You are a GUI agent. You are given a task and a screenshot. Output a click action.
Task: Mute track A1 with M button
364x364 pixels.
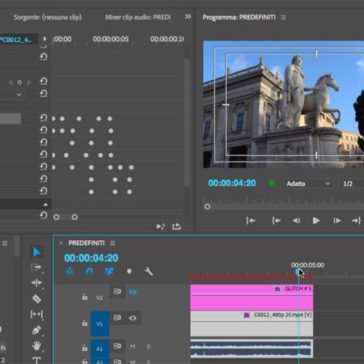click(x=133, y=347)
